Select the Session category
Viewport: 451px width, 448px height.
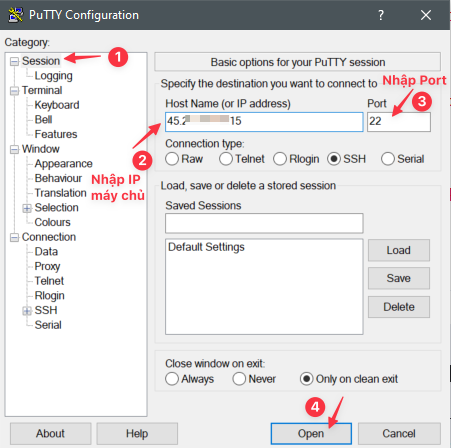click(41, 61)
